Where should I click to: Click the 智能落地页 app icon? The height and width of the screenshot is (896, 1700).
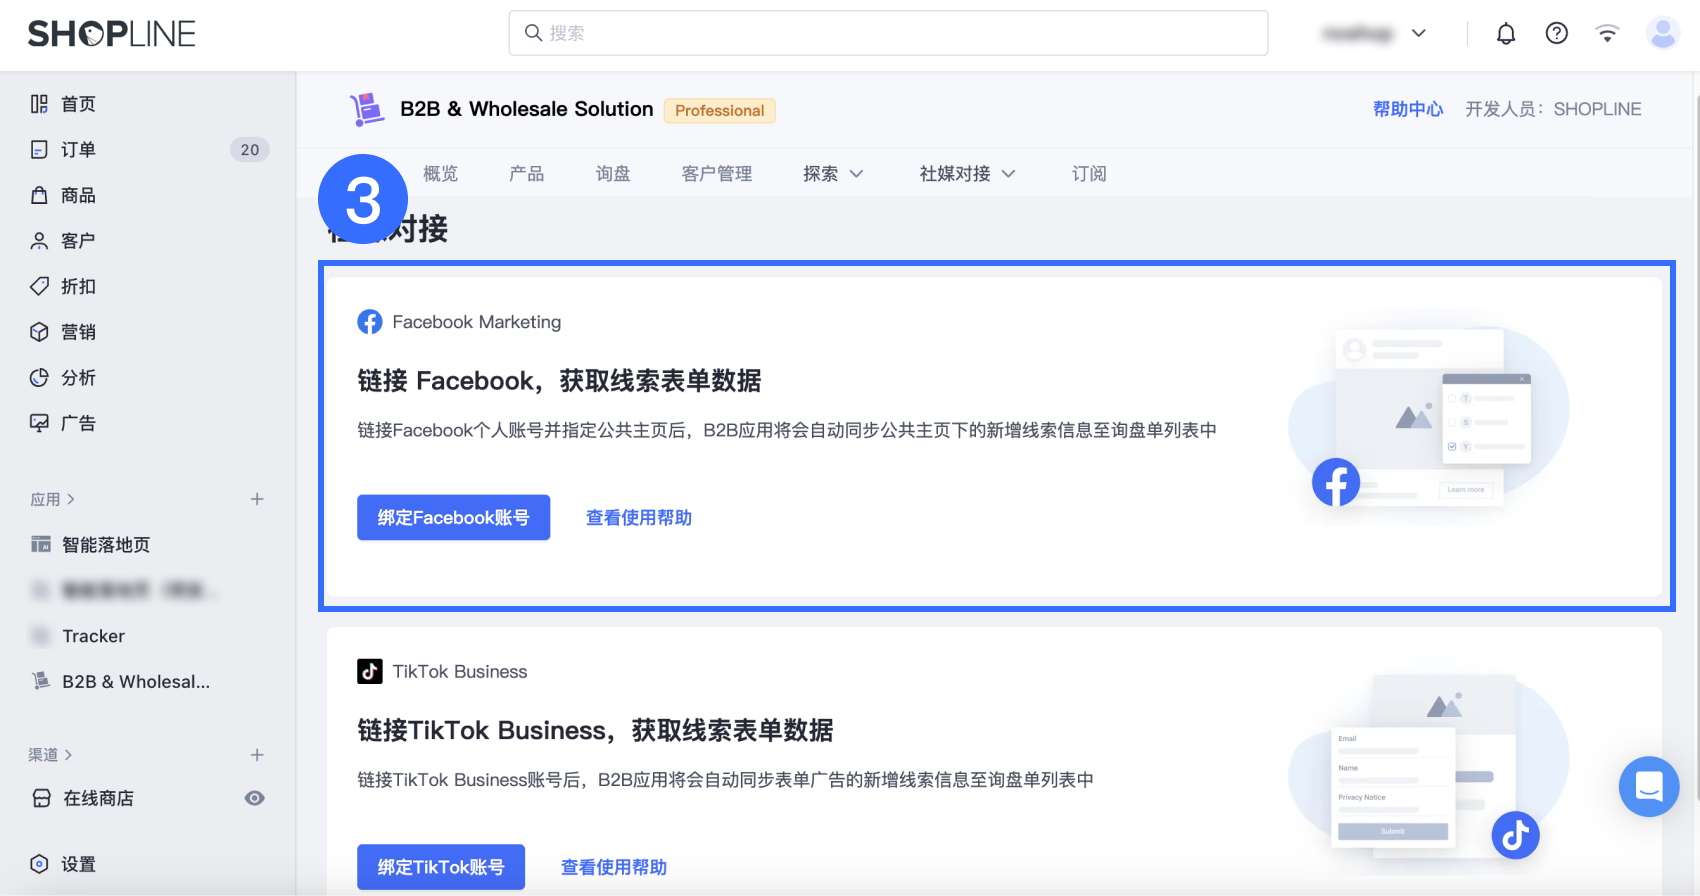[41, 545]
